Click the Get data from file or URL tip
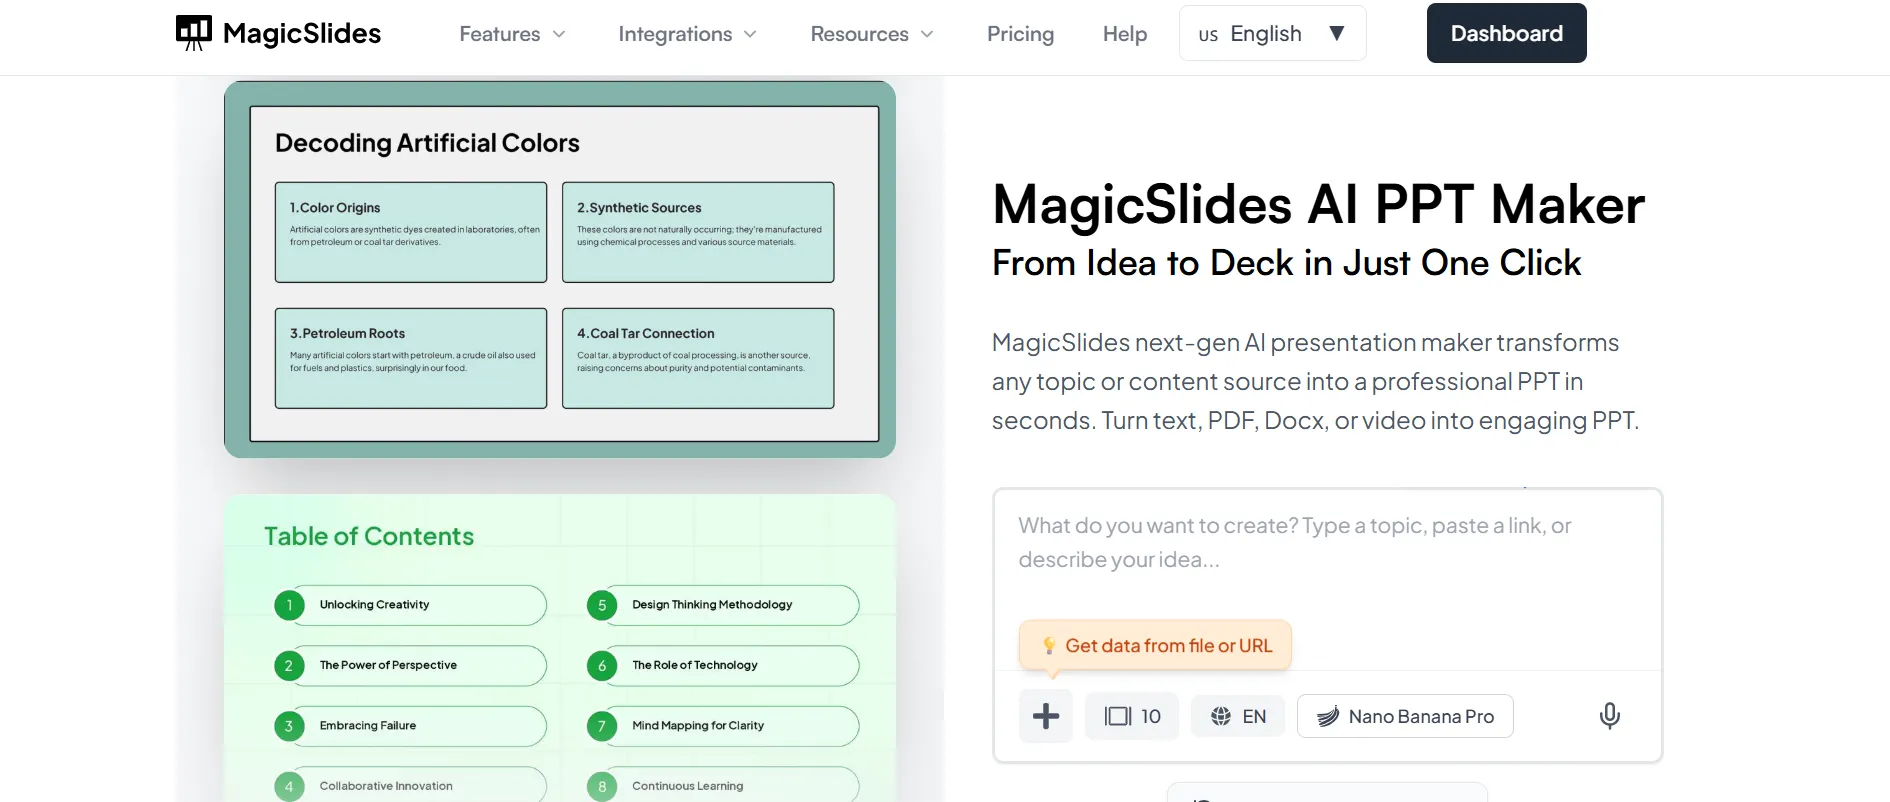This screenshot has width=1890, height=802. click(1155, 646)
